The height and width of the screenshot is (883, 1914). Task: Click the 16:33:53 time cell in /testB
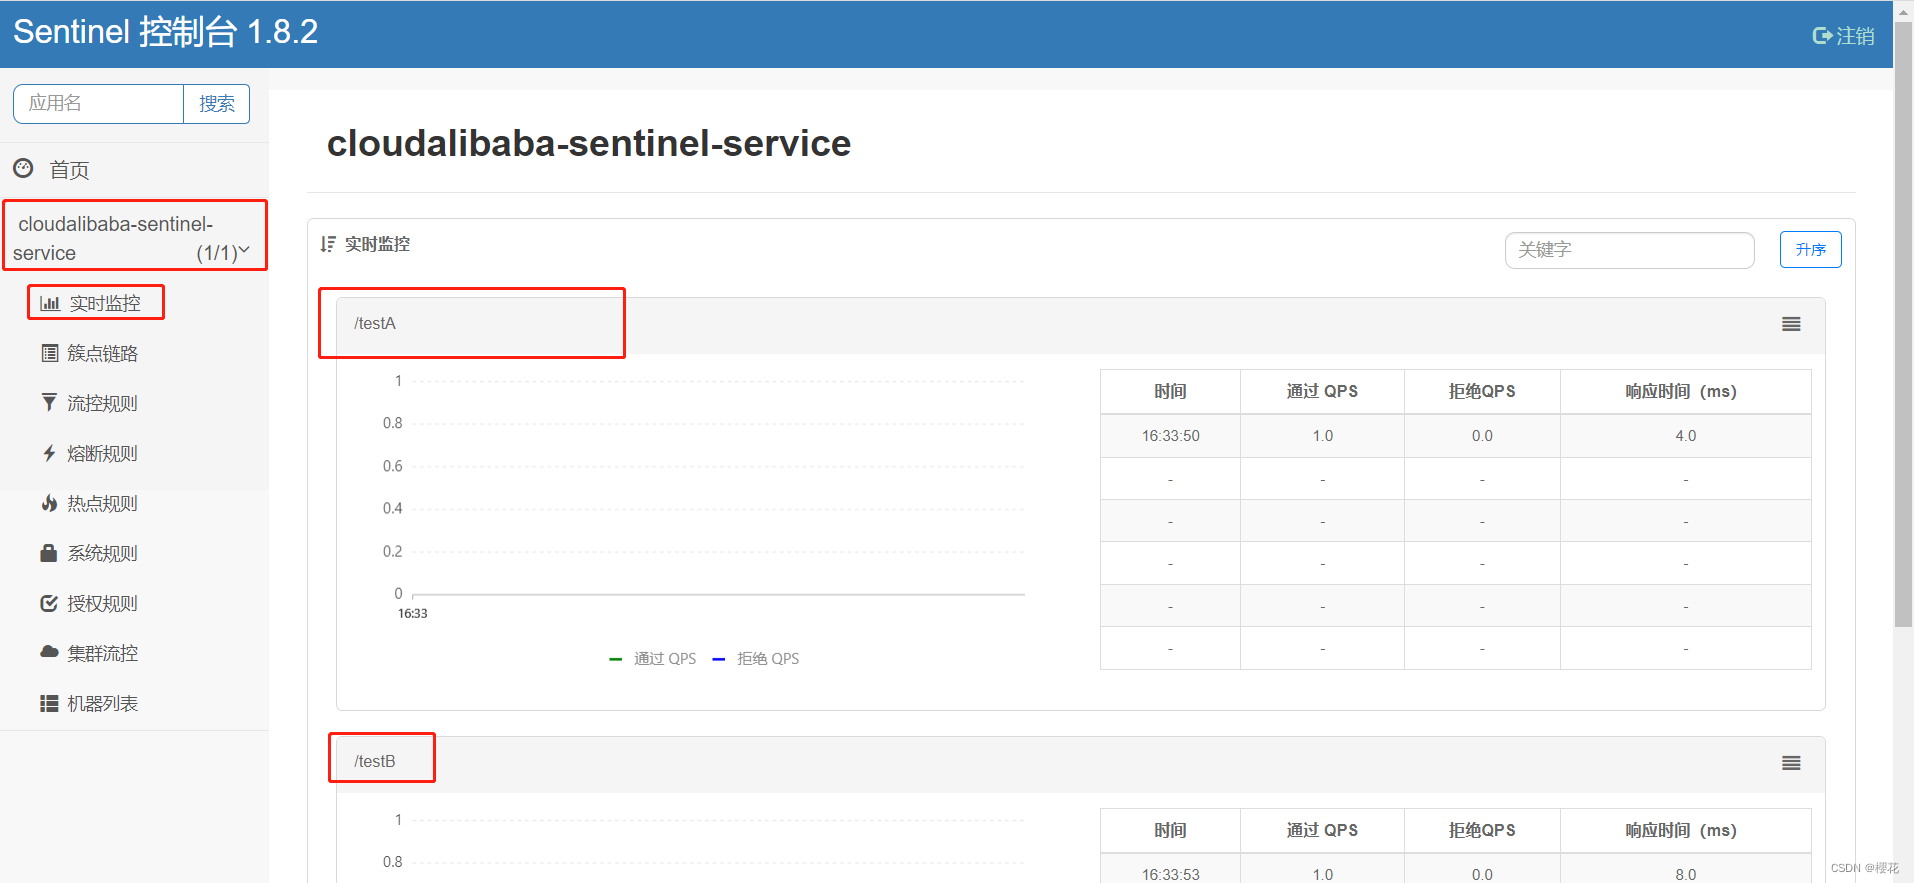point(1170,874)
